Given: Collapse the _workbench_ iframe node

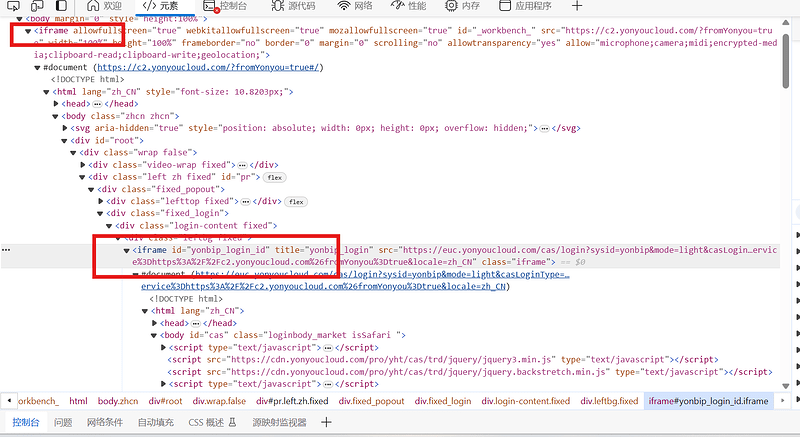Looking at the screenshot, I should (x=28, y=31).
